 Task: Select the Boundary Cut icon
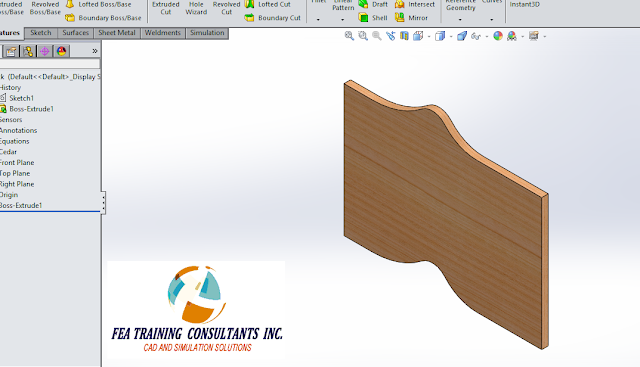[249, 18]
